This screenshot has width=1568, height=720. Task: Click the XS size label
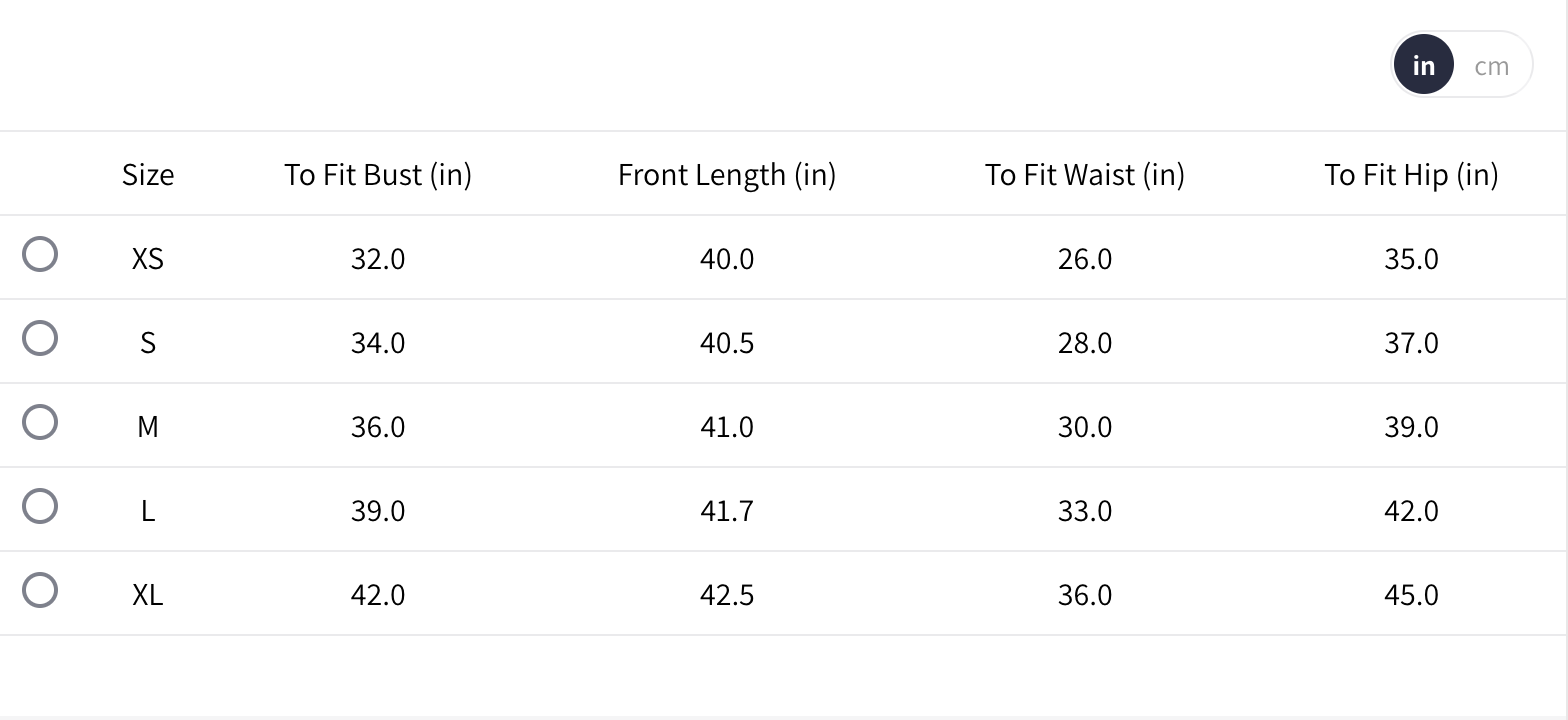(x=148, y=259)
